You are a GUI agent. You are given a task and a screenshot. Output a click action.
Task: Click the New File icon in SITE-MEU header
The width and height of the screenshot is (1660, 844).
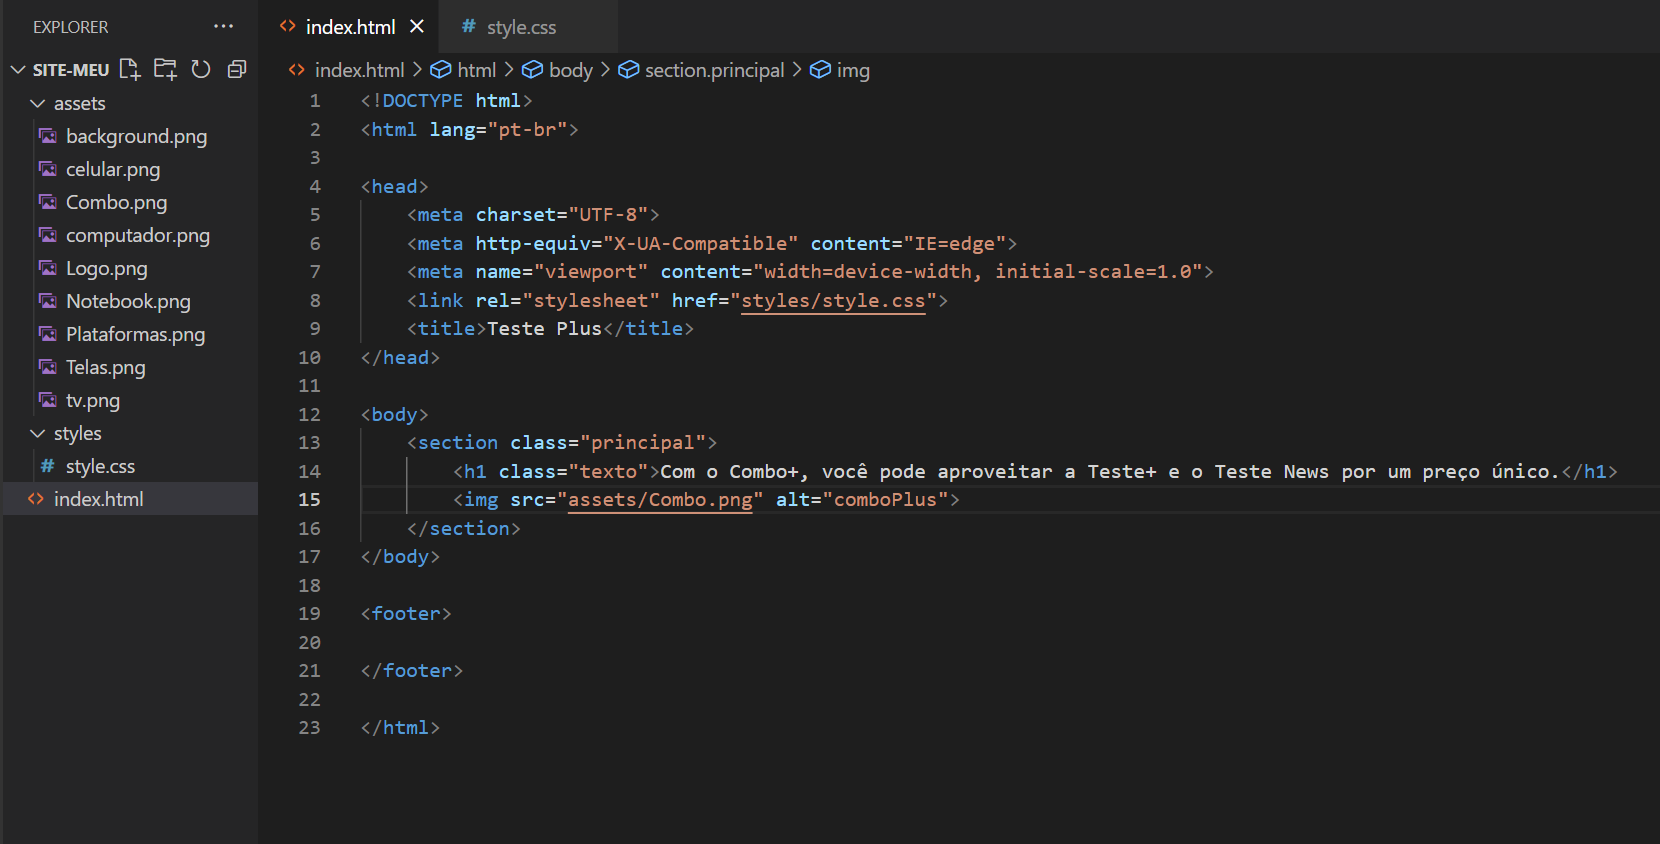coord(129,69)
